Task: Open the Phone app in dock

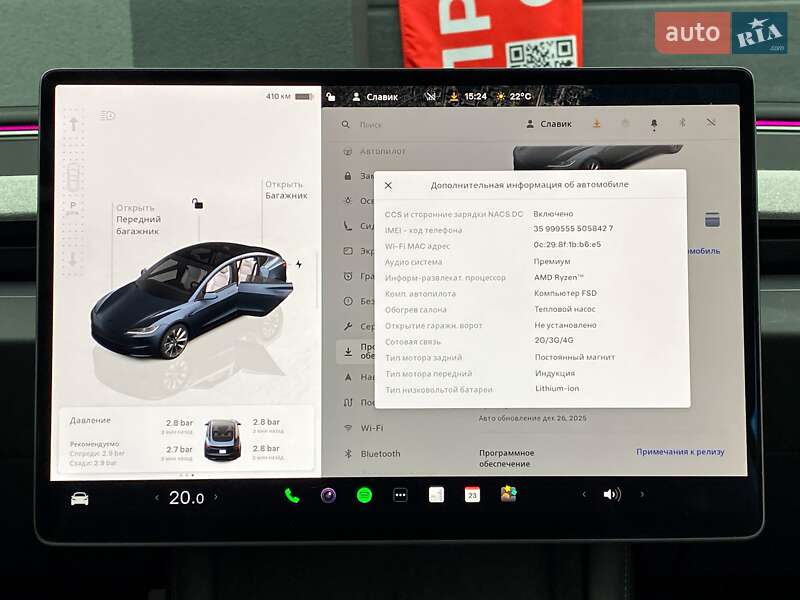Action: [x=292, y=495]
